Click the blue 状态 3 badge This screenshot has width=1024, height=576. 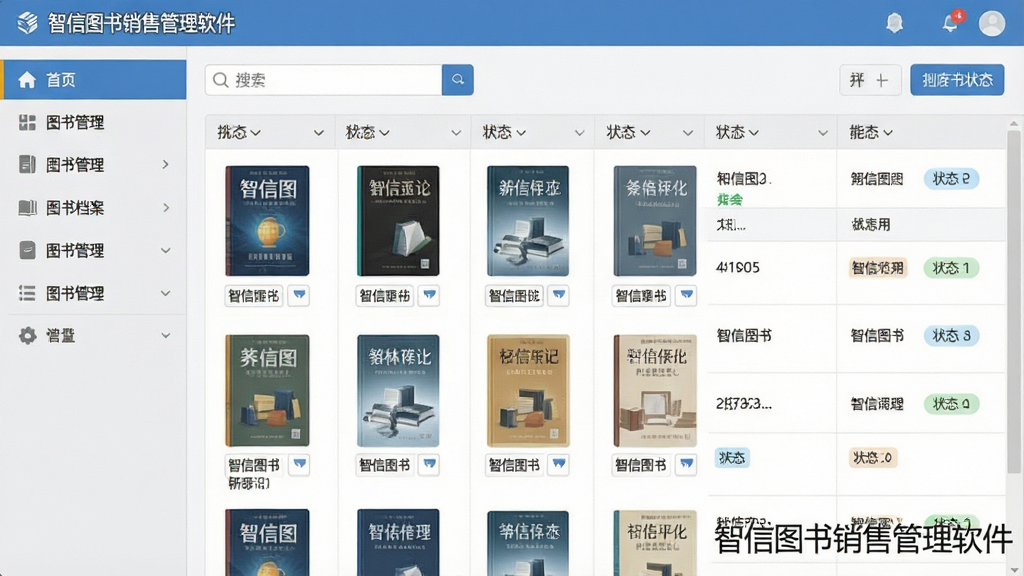[951, 336]
